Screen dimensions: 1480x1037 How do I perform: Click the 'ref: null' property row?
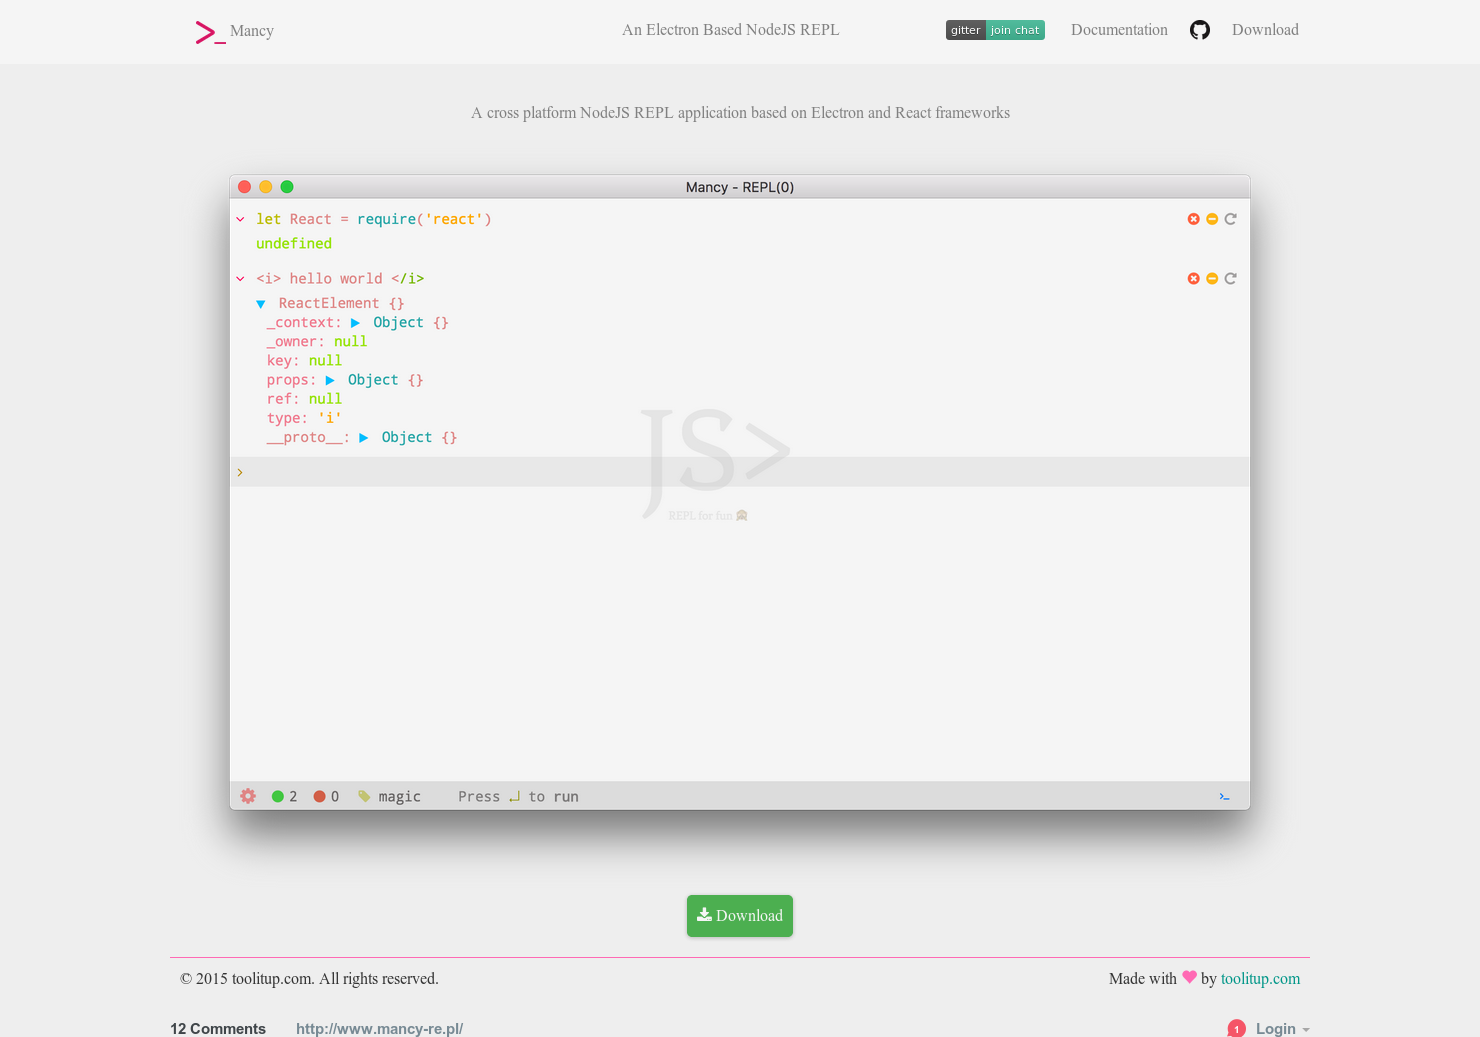coord(304,399)
